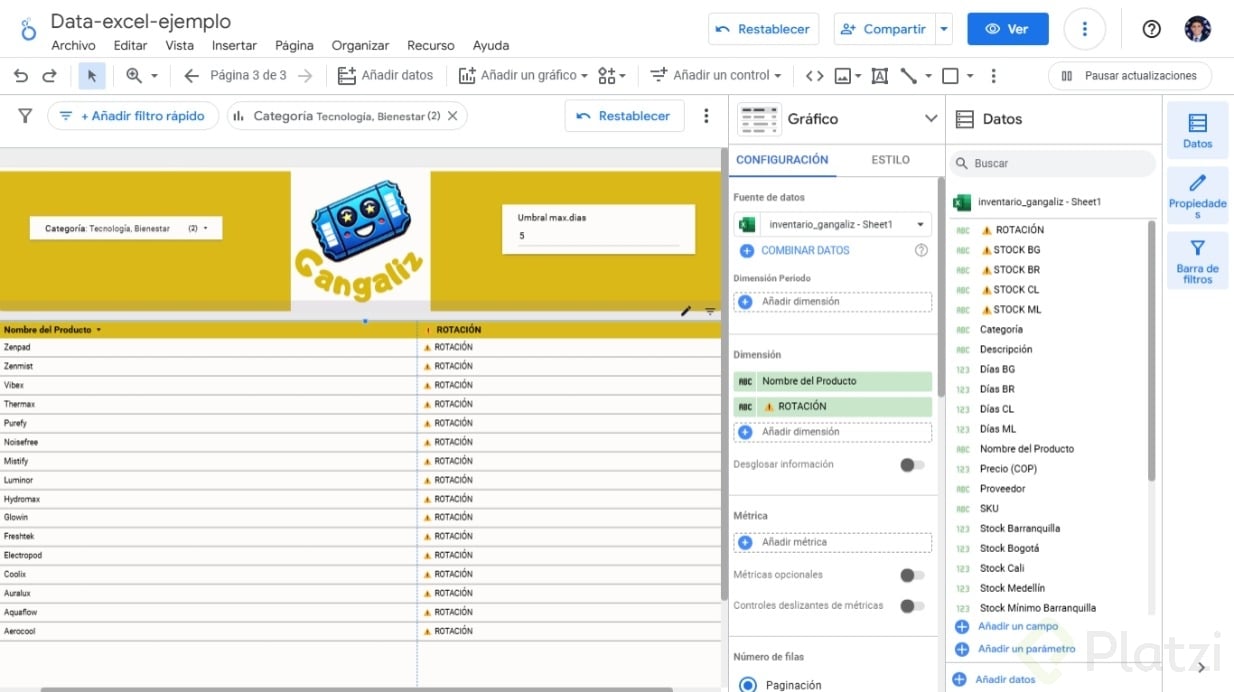The height and width of the screenshot is (692, 1234).
Task: Expand the side panel chevron at bottom right
Action: (1202, 668)
